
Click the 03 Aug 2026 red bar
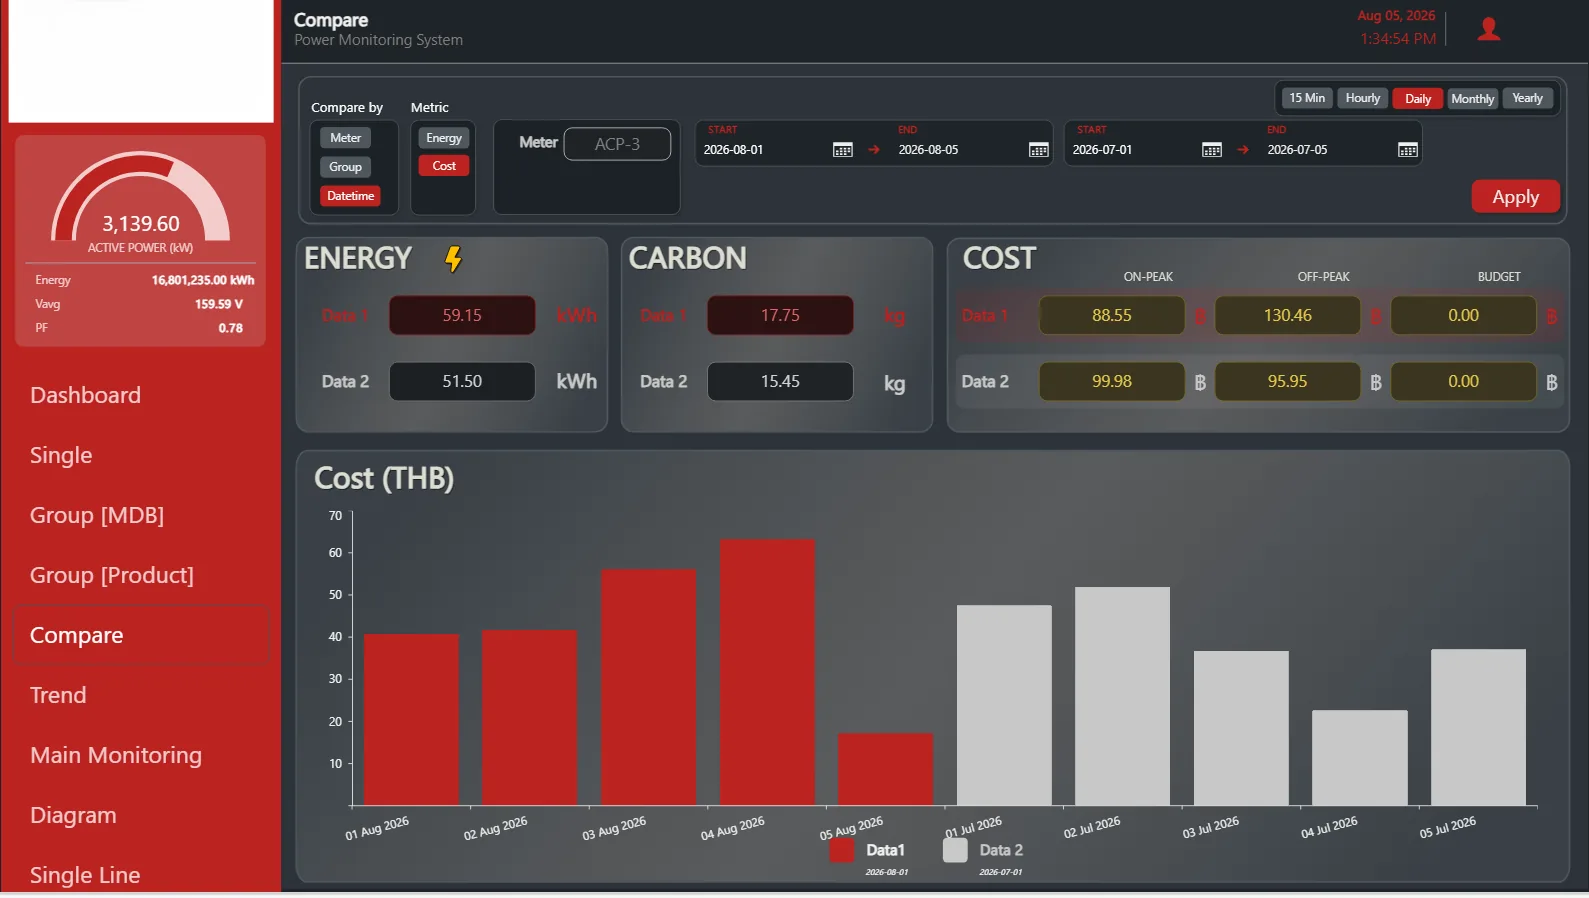click(x=648, y=687)
